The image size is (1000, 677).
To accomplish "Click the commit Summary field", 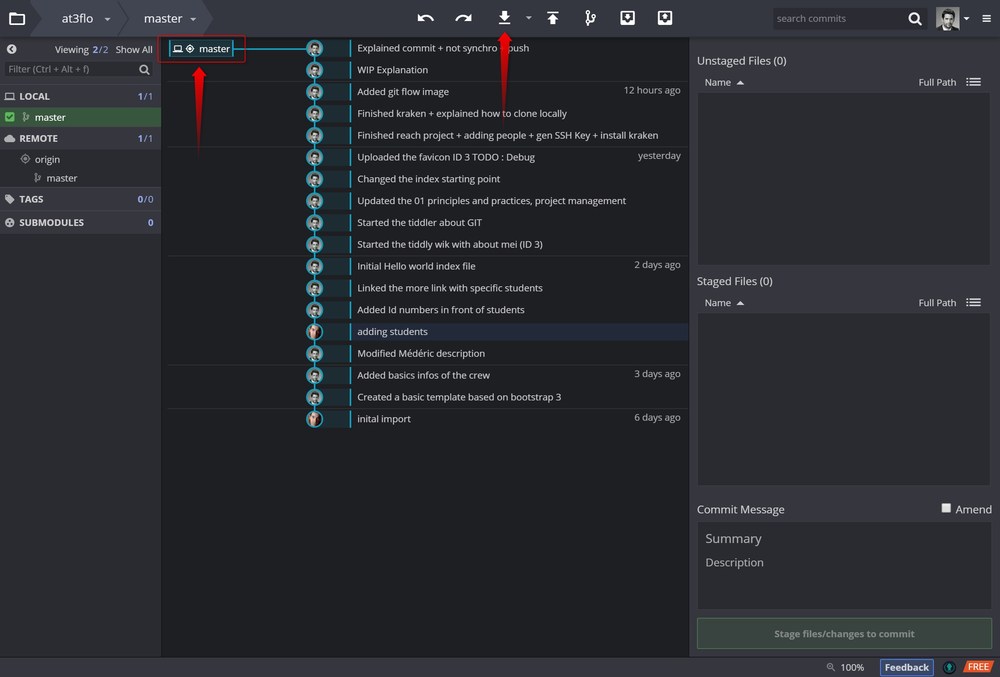I will [844, 538].
